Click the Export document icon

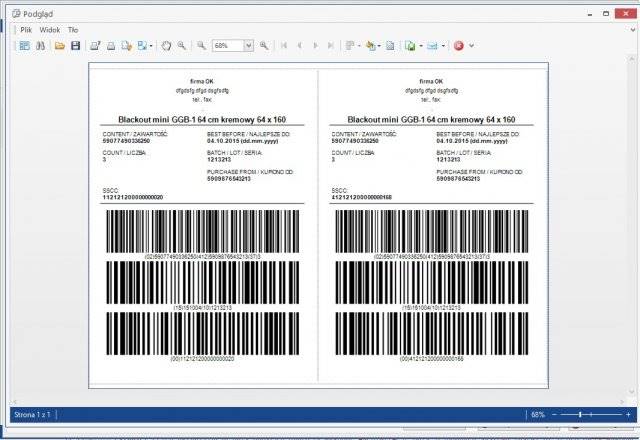coord(410,46)
